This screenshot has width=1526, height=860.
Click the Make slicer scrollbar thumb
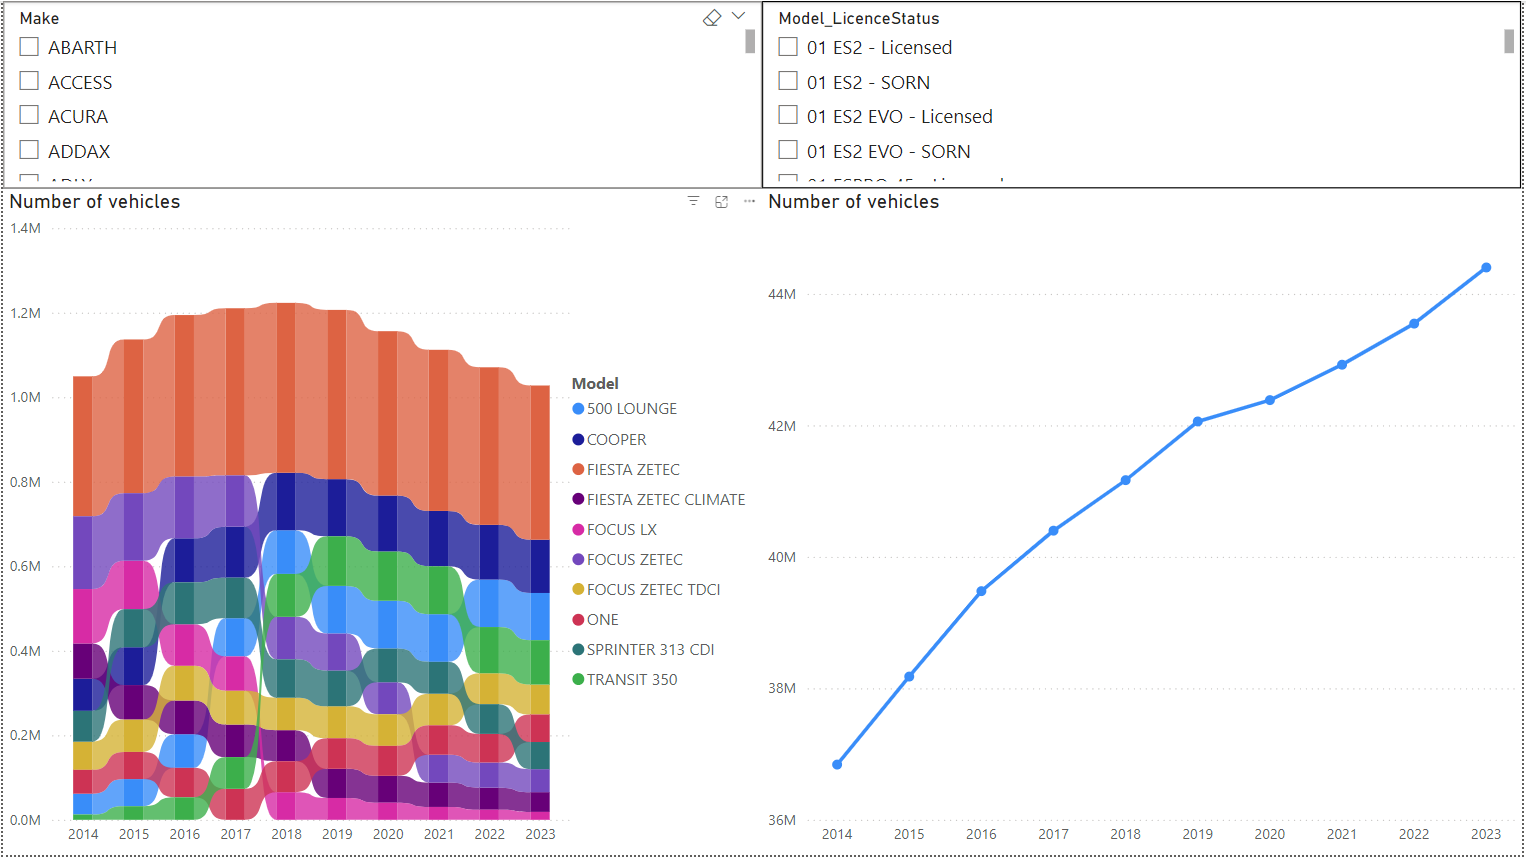click(750, 41)
